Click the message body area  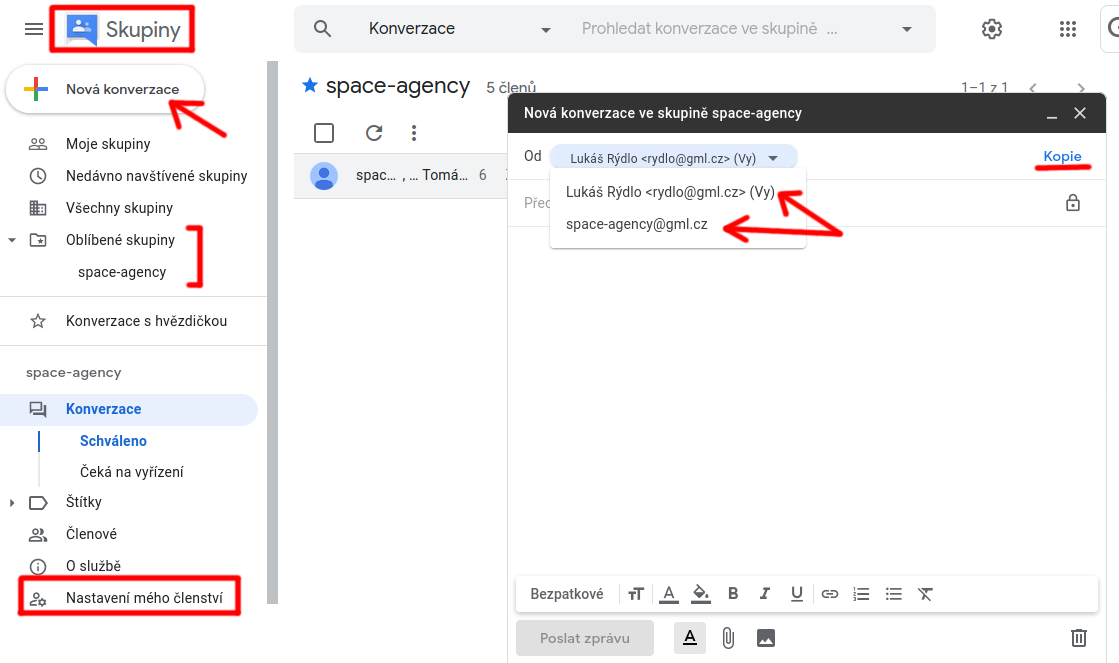pos(806,400)
